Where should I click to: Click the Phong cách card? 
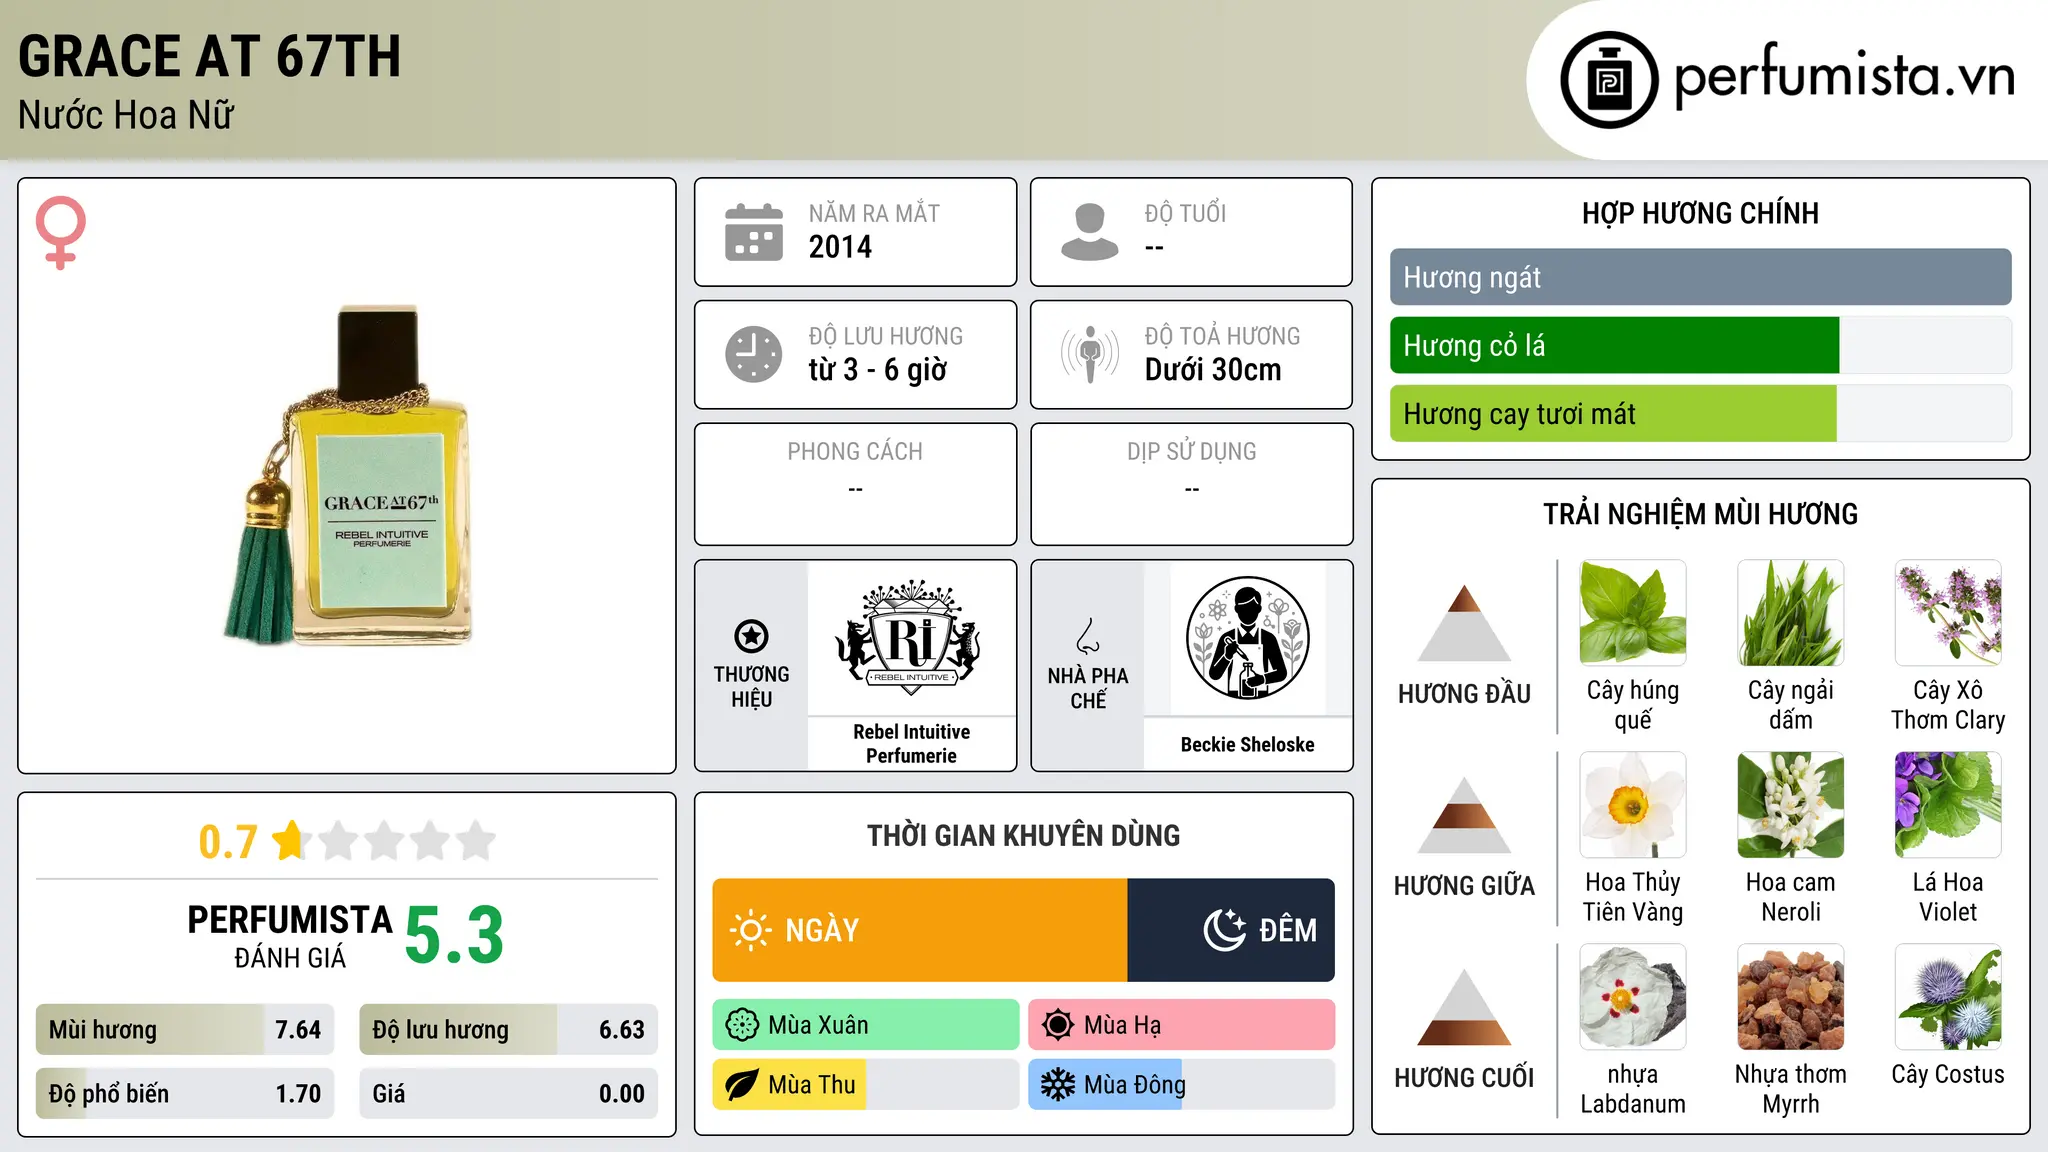click(x=855, y=484)
